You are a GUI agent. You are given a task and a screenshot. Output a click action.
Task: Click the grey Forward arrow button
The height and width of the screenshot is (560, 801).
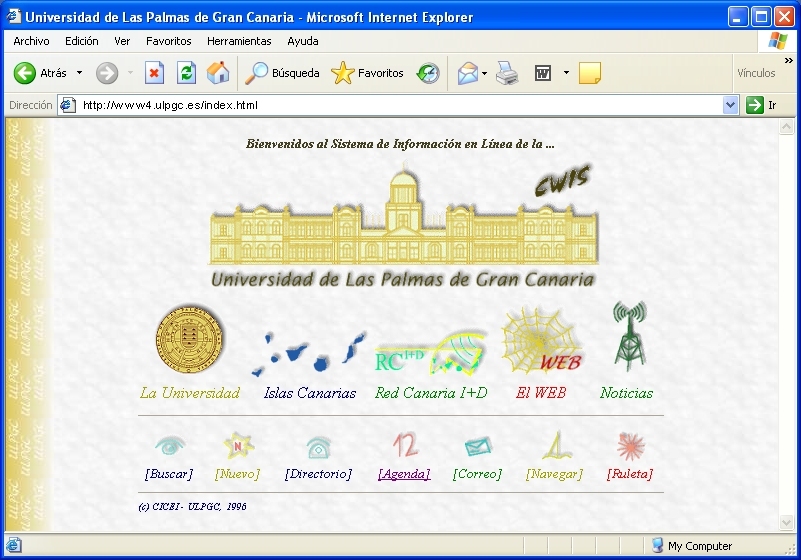[x=107, y=73]
